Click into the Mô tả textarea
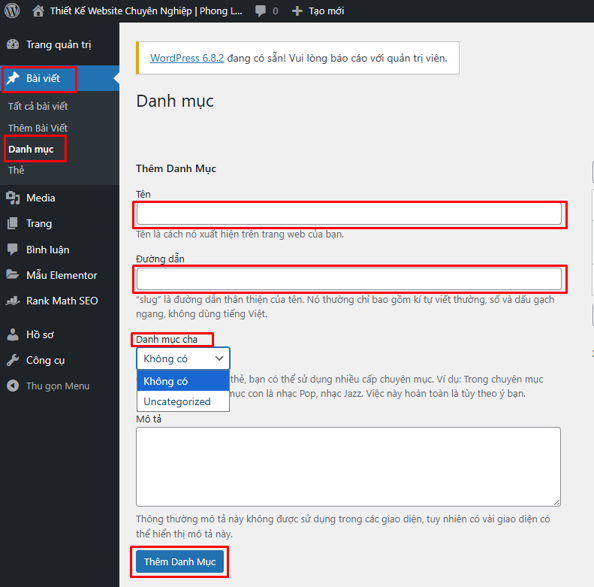The image size is (594, 587). (x=348, y=467)
